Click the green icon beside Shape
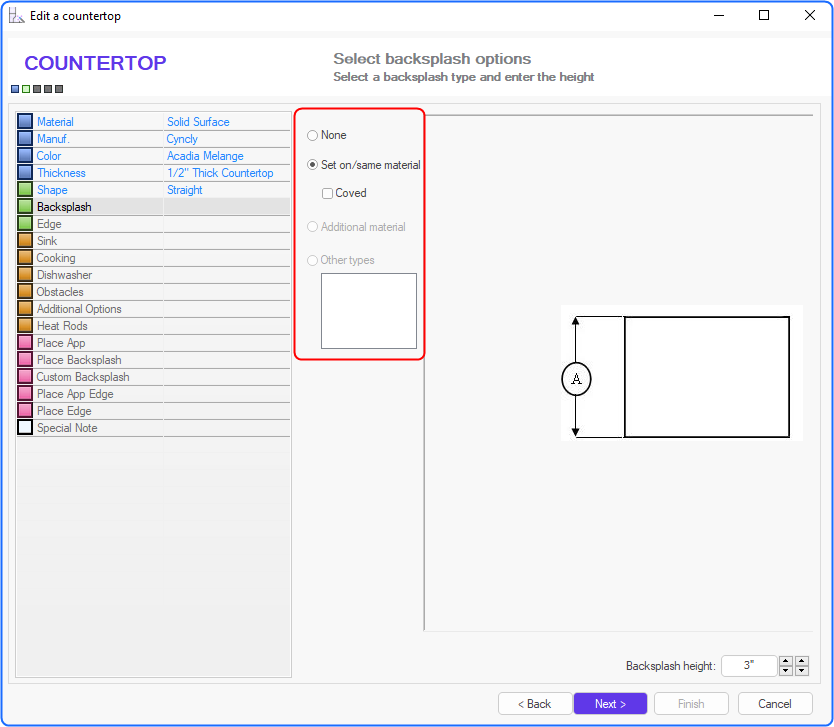Viewport: 834px width, 727px height. click(24, 190)
